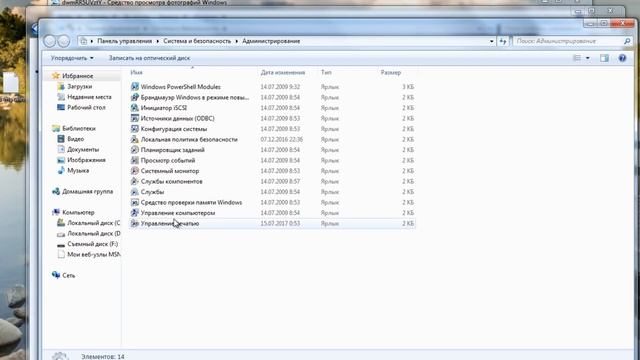Open Локальный диск (C:) in the sidebar
640x360 pixels.
click(93, 223)
